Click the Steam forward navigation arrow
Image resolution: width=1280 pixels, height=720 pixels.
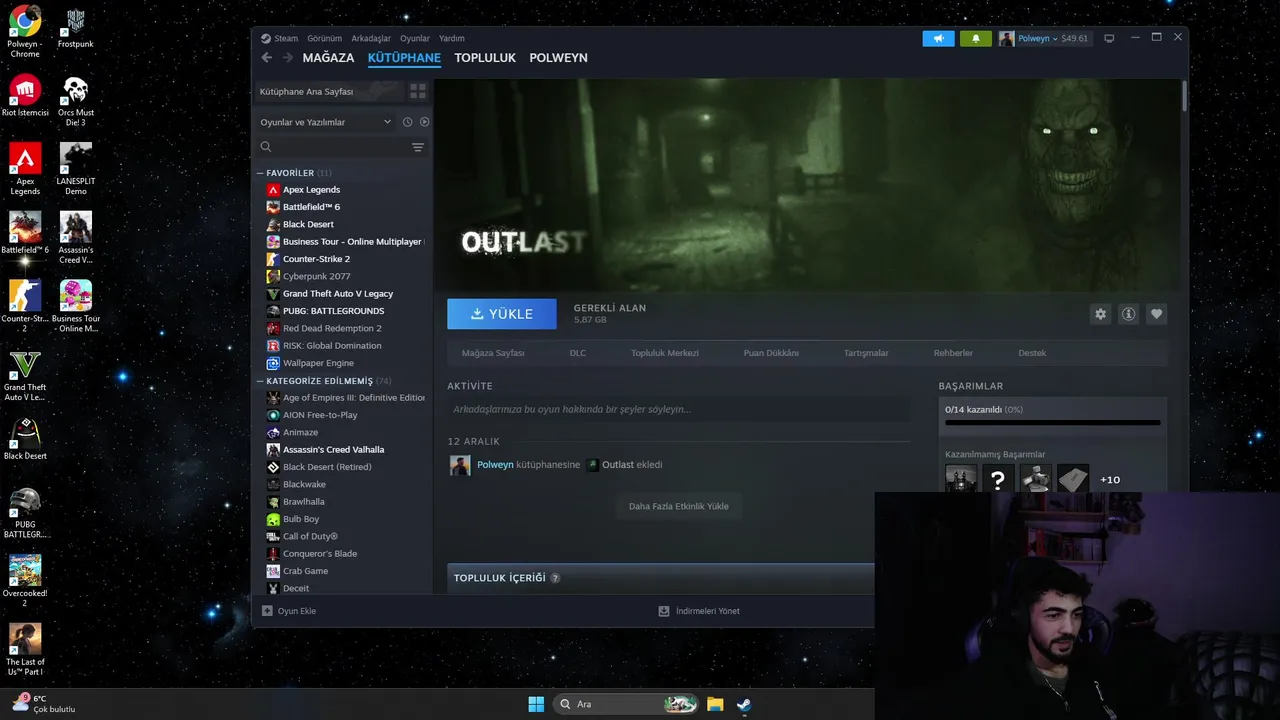pos(288,58)
